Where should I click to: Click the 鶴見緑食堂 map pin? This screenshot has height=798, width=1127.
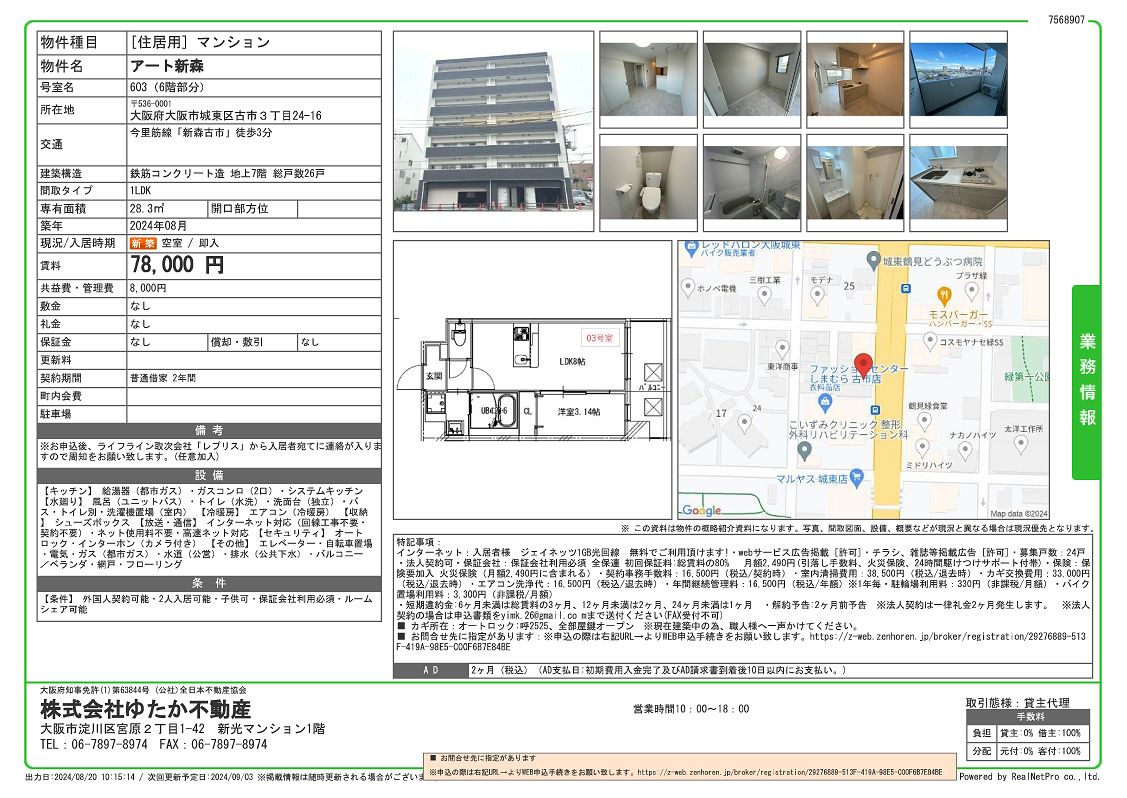[x=924, y=421]
